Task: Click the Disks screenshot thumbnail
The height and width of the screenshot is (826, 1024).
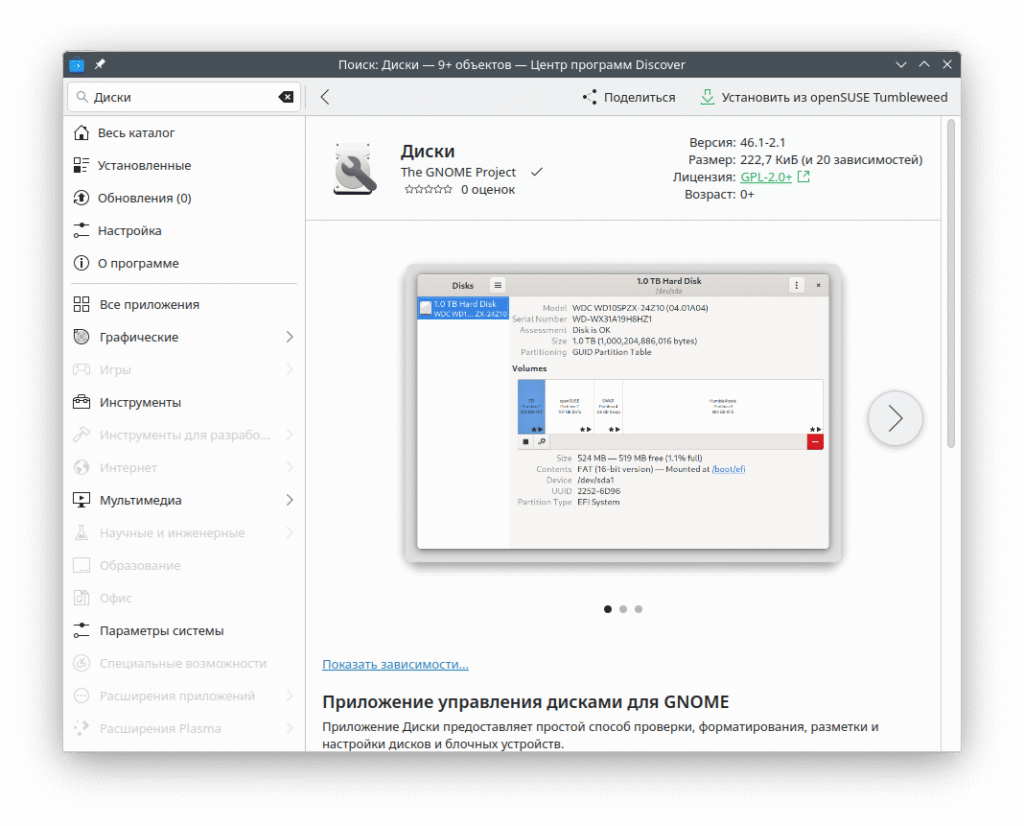Action: click(623, 413)
